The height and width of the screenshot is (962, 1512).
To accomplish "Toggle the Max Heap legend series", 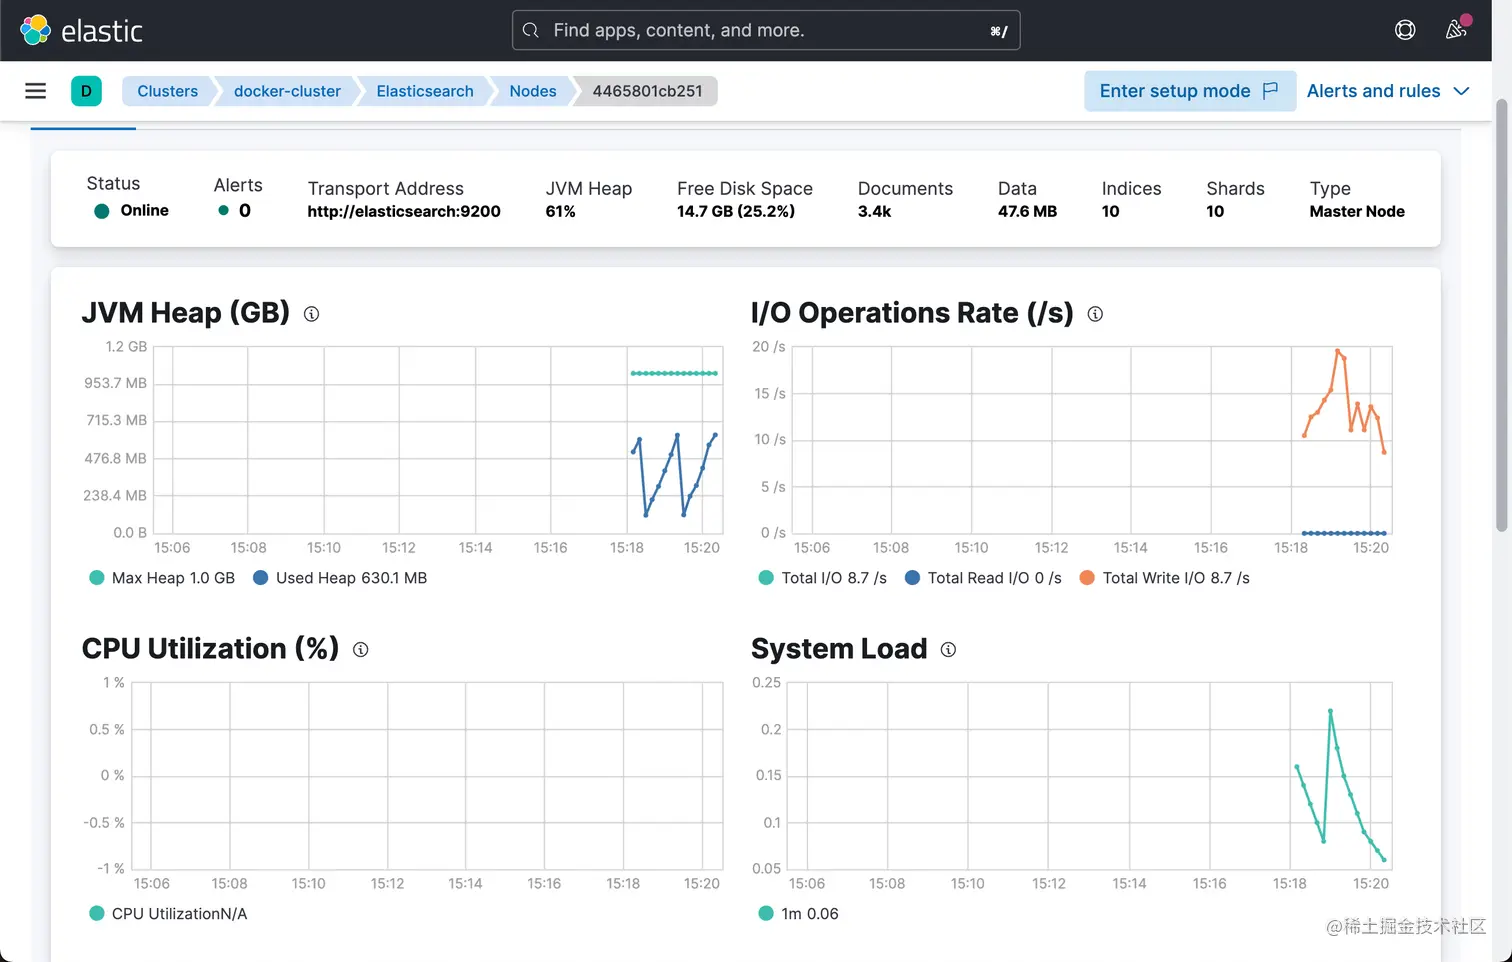I will coord(162,578).
